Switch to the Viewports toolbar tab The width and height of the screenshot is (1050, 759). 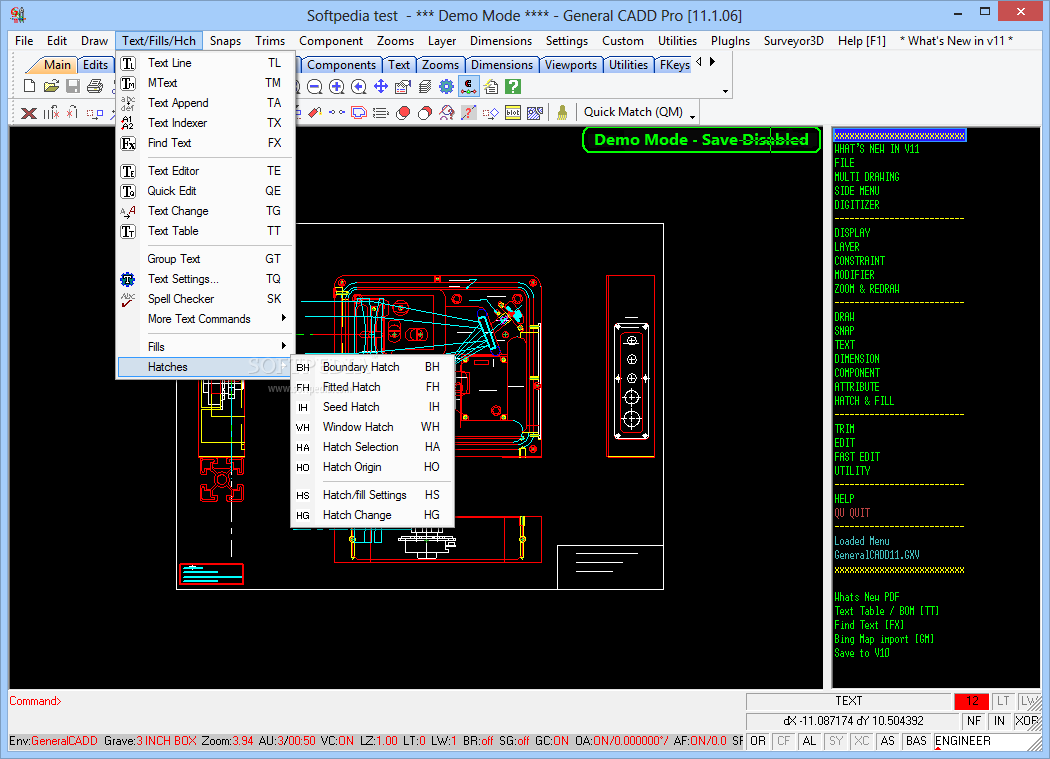click(x=571, y=65)
